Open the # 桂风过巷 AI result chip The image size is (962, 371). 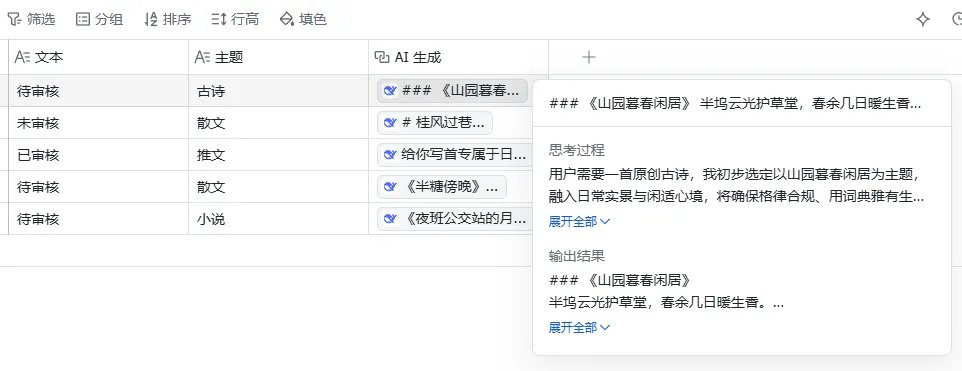[x=435, y=123]
